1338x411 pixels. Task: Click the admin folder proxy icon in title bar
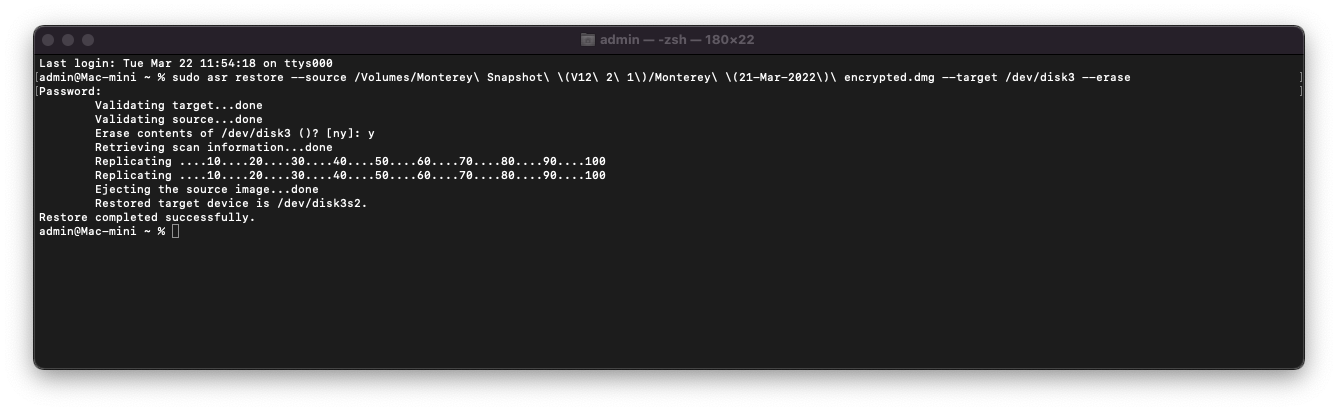tap(587, 40)
